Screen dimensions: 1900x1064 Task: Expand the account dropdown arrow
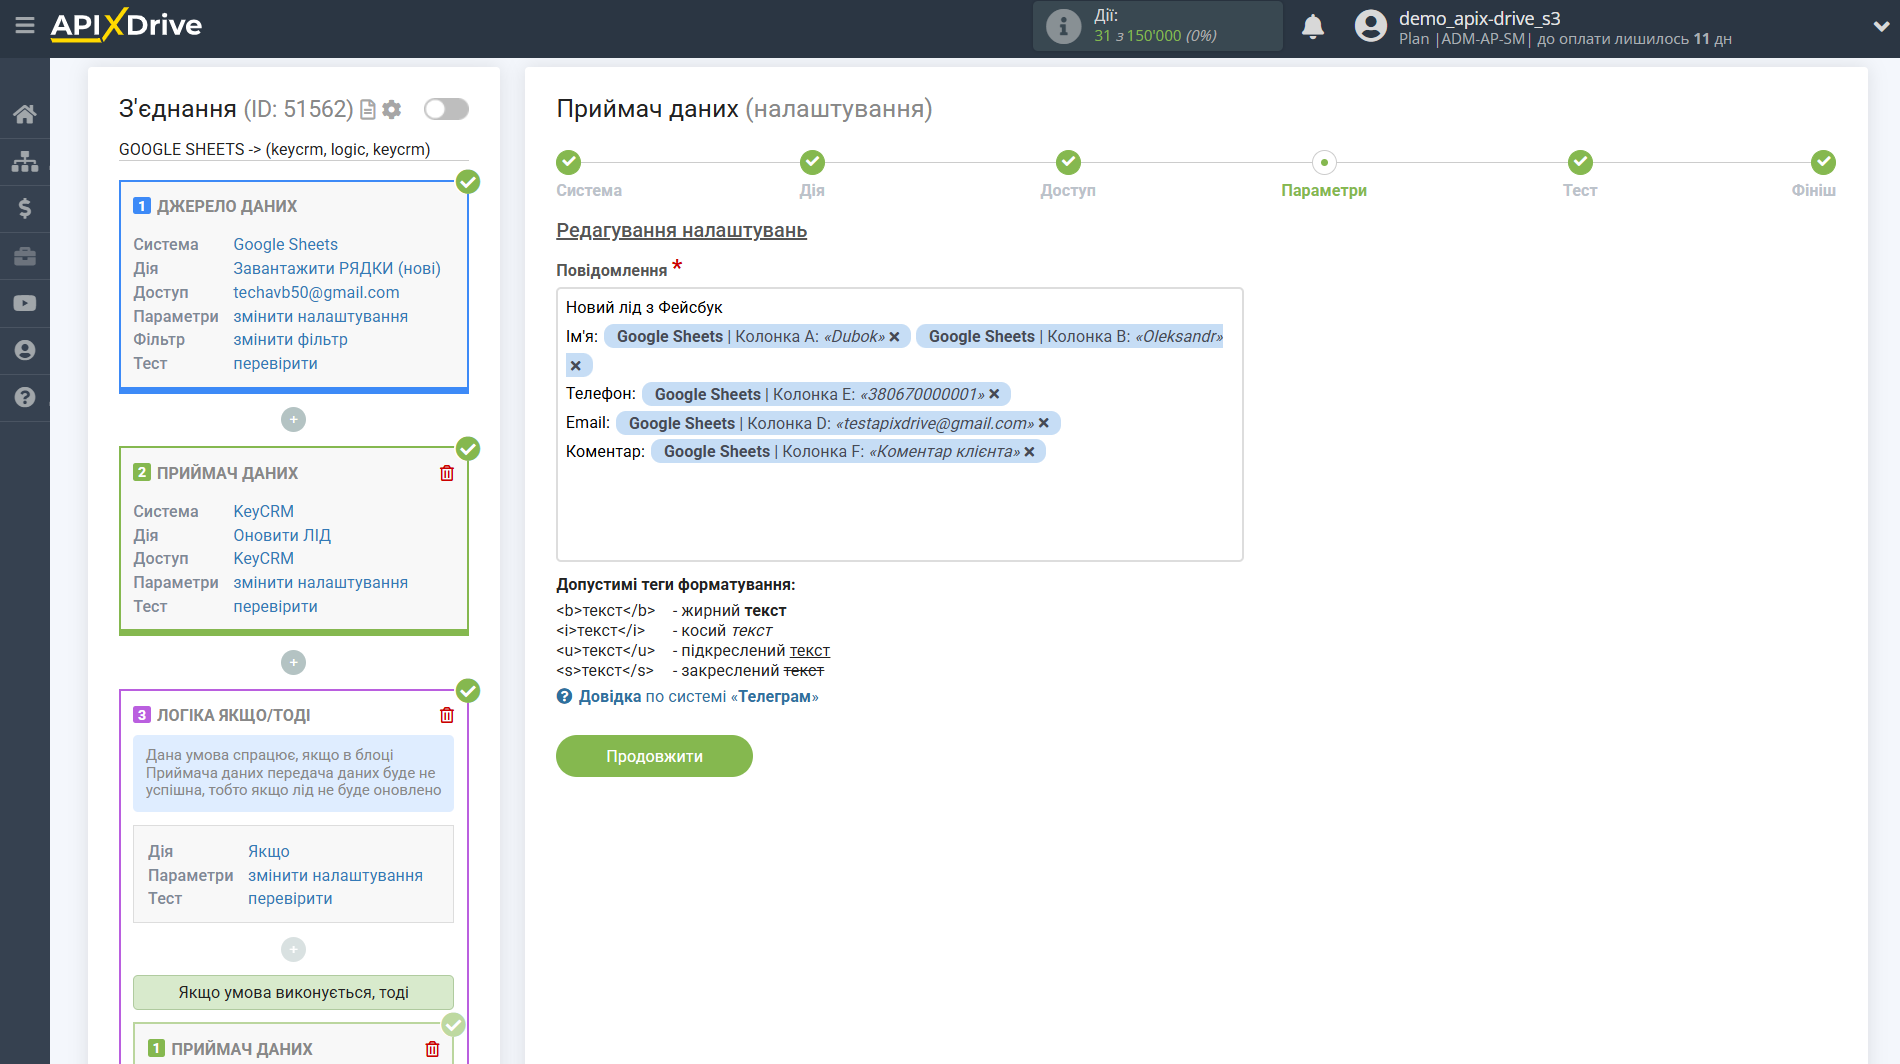tap(1881, 27)
